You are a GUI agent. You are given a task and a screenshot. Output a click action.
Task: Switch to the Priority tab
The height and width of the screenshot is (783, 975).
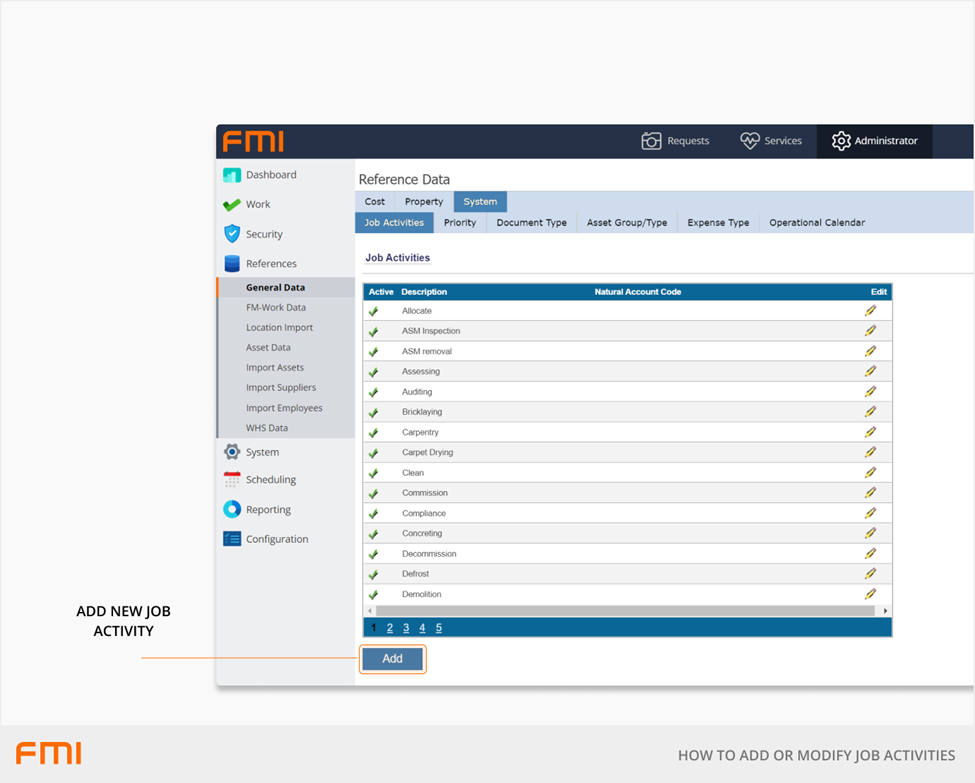pyautogui.click(x=460, y=223)
